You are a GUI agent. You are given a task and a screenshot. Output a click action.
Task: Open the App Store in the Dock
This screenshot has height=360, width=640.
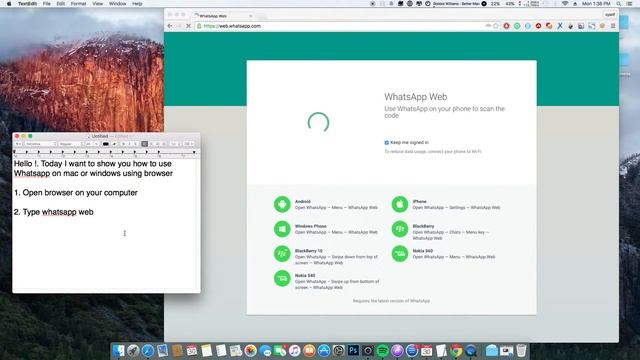click(x=324, y=351)
